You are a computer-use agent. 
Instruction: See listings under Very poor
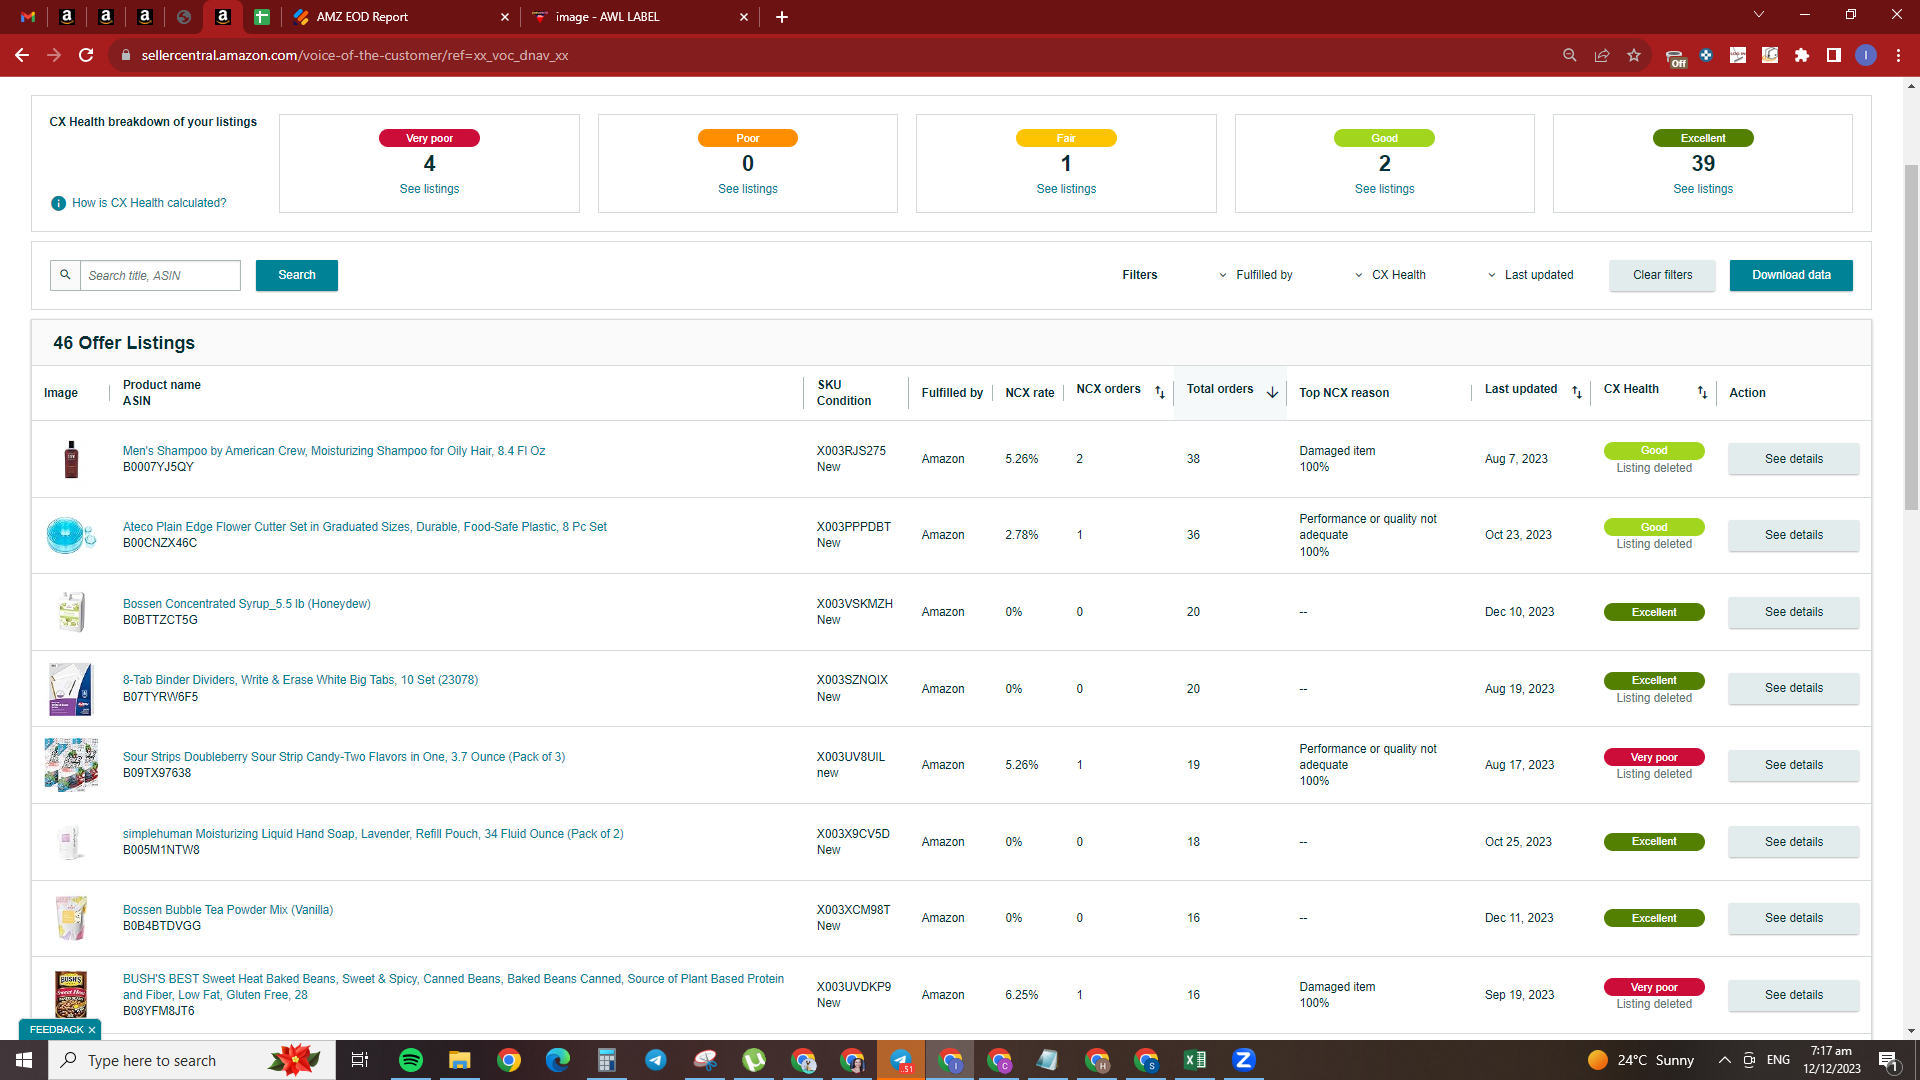[429, 189]
